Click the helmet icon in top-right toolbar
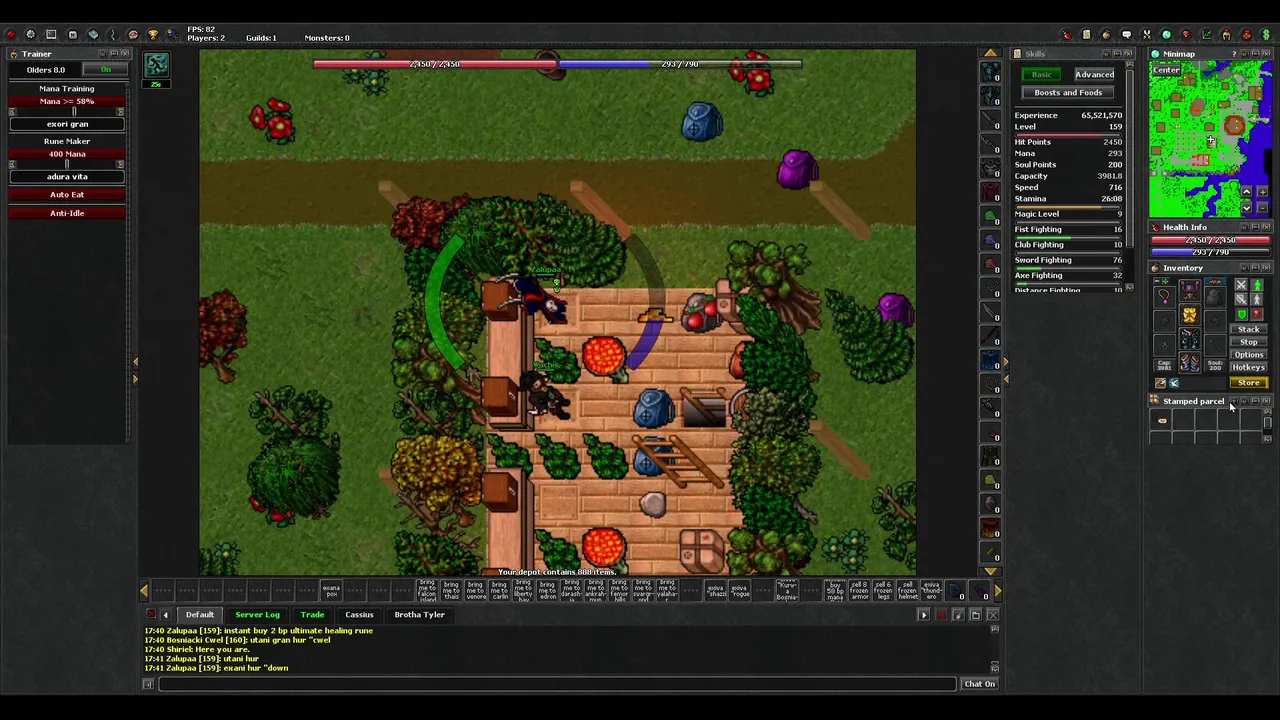1280x720 pixels. (1226, 35)
